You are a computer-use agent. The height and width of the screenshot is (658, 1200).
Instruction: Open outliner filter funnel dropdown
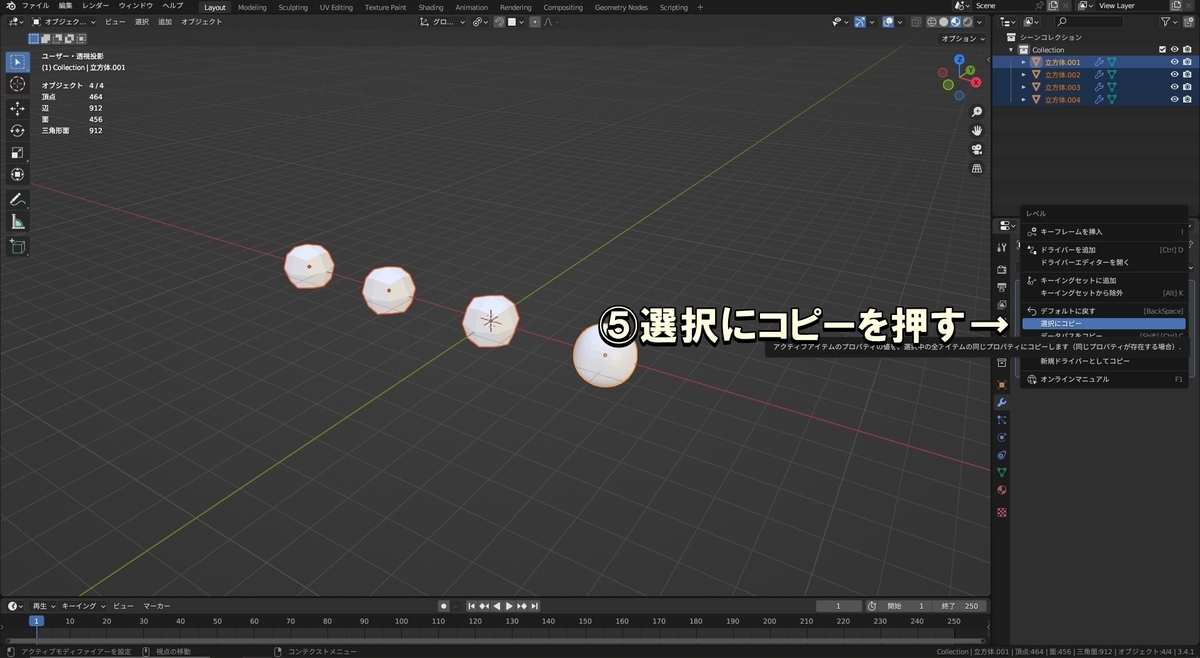coord(1168,21)
